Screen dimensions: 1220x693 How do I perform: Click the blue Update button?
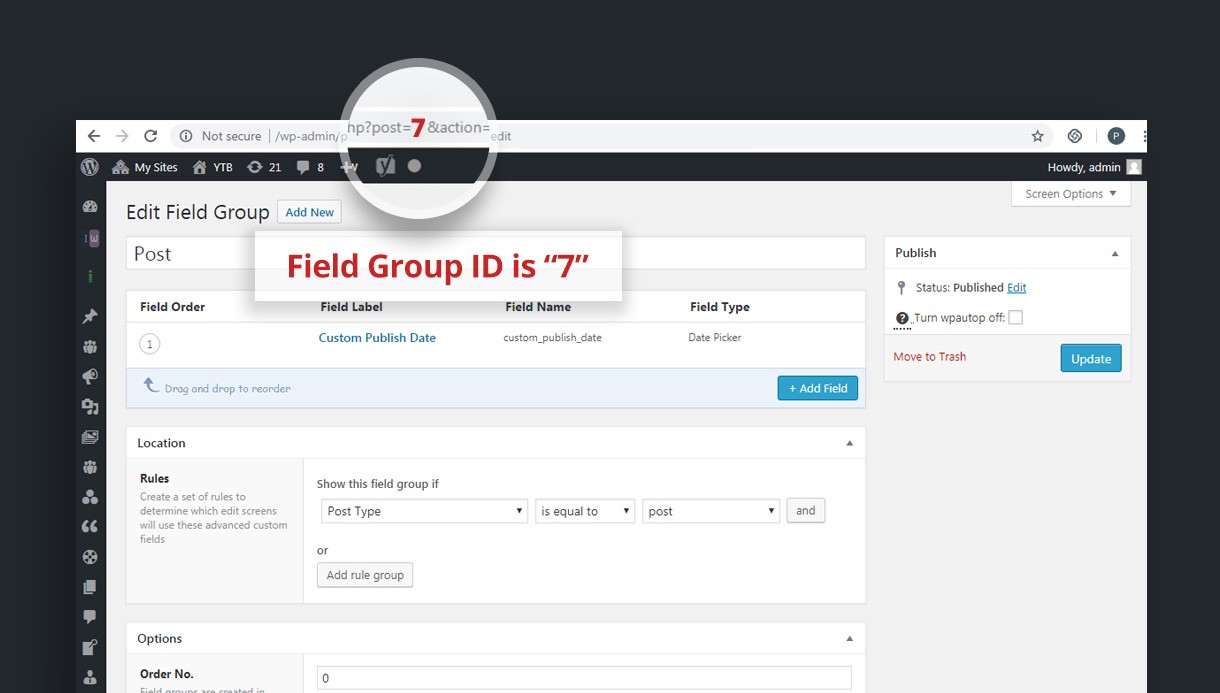[1091, 359]
